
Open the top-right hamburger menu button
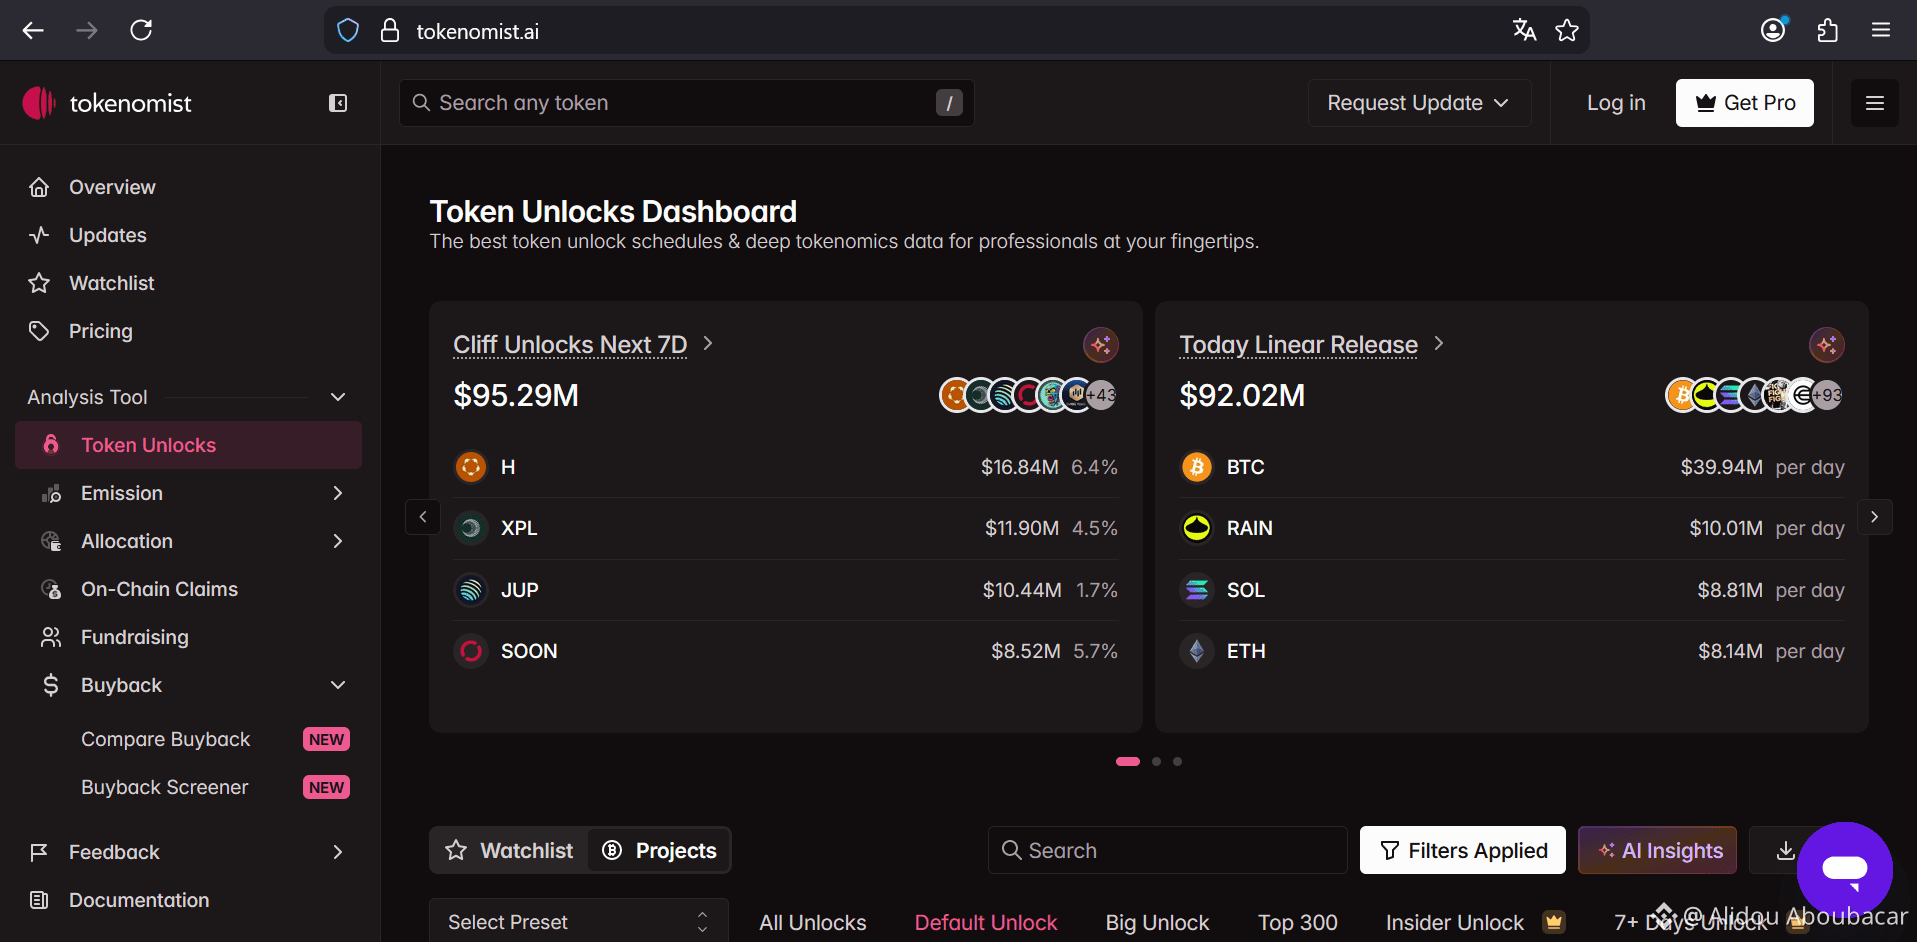[1875, 103]
